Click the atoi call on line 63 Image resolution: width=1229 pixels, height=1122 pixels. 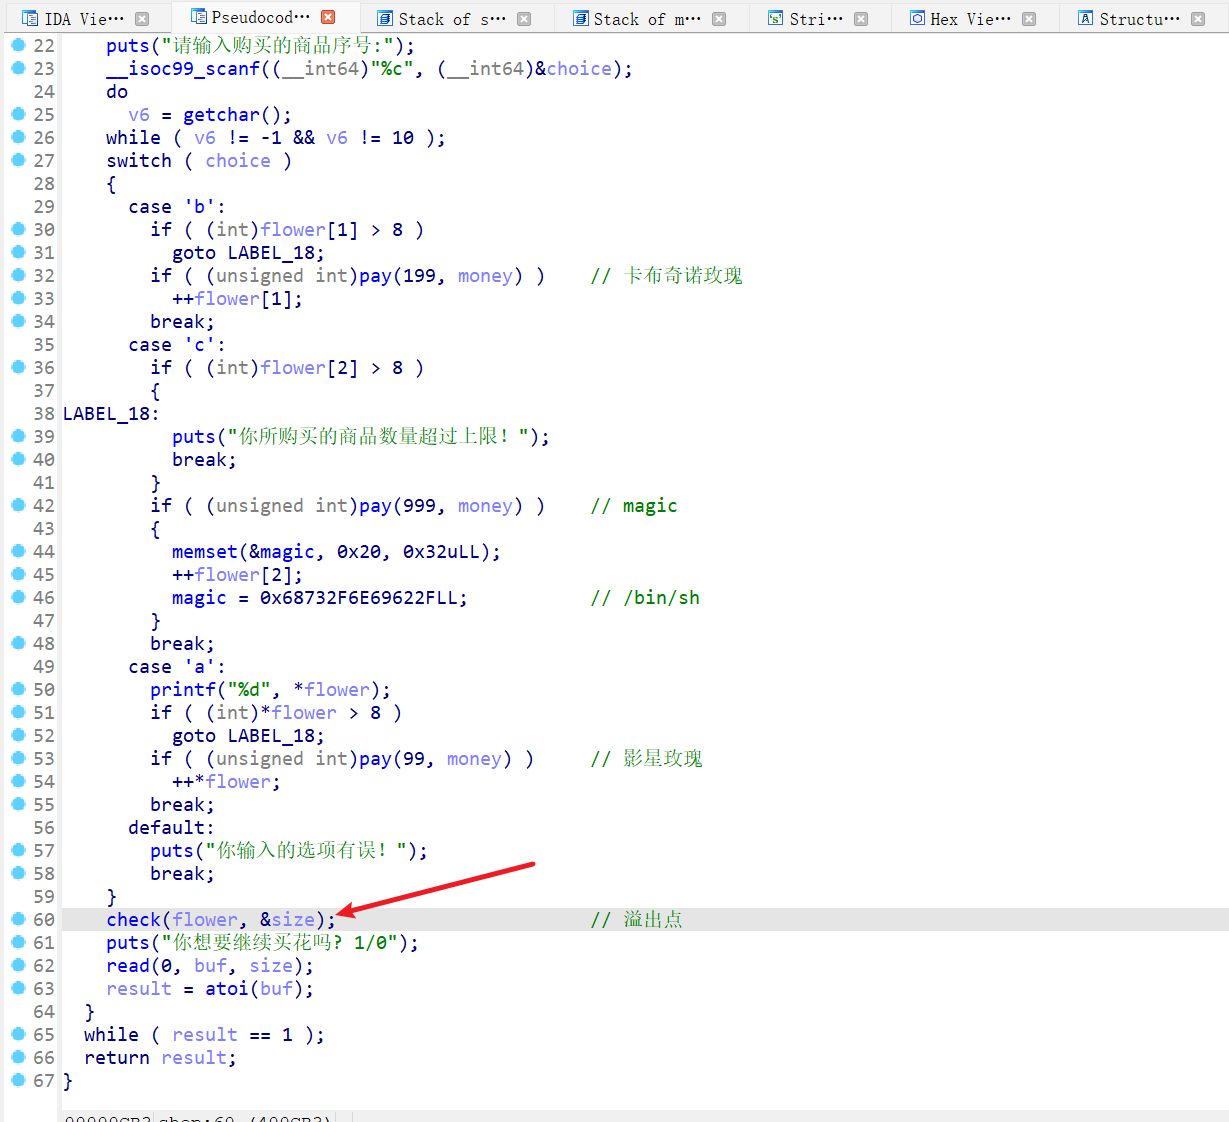click(x=226, y=989)
